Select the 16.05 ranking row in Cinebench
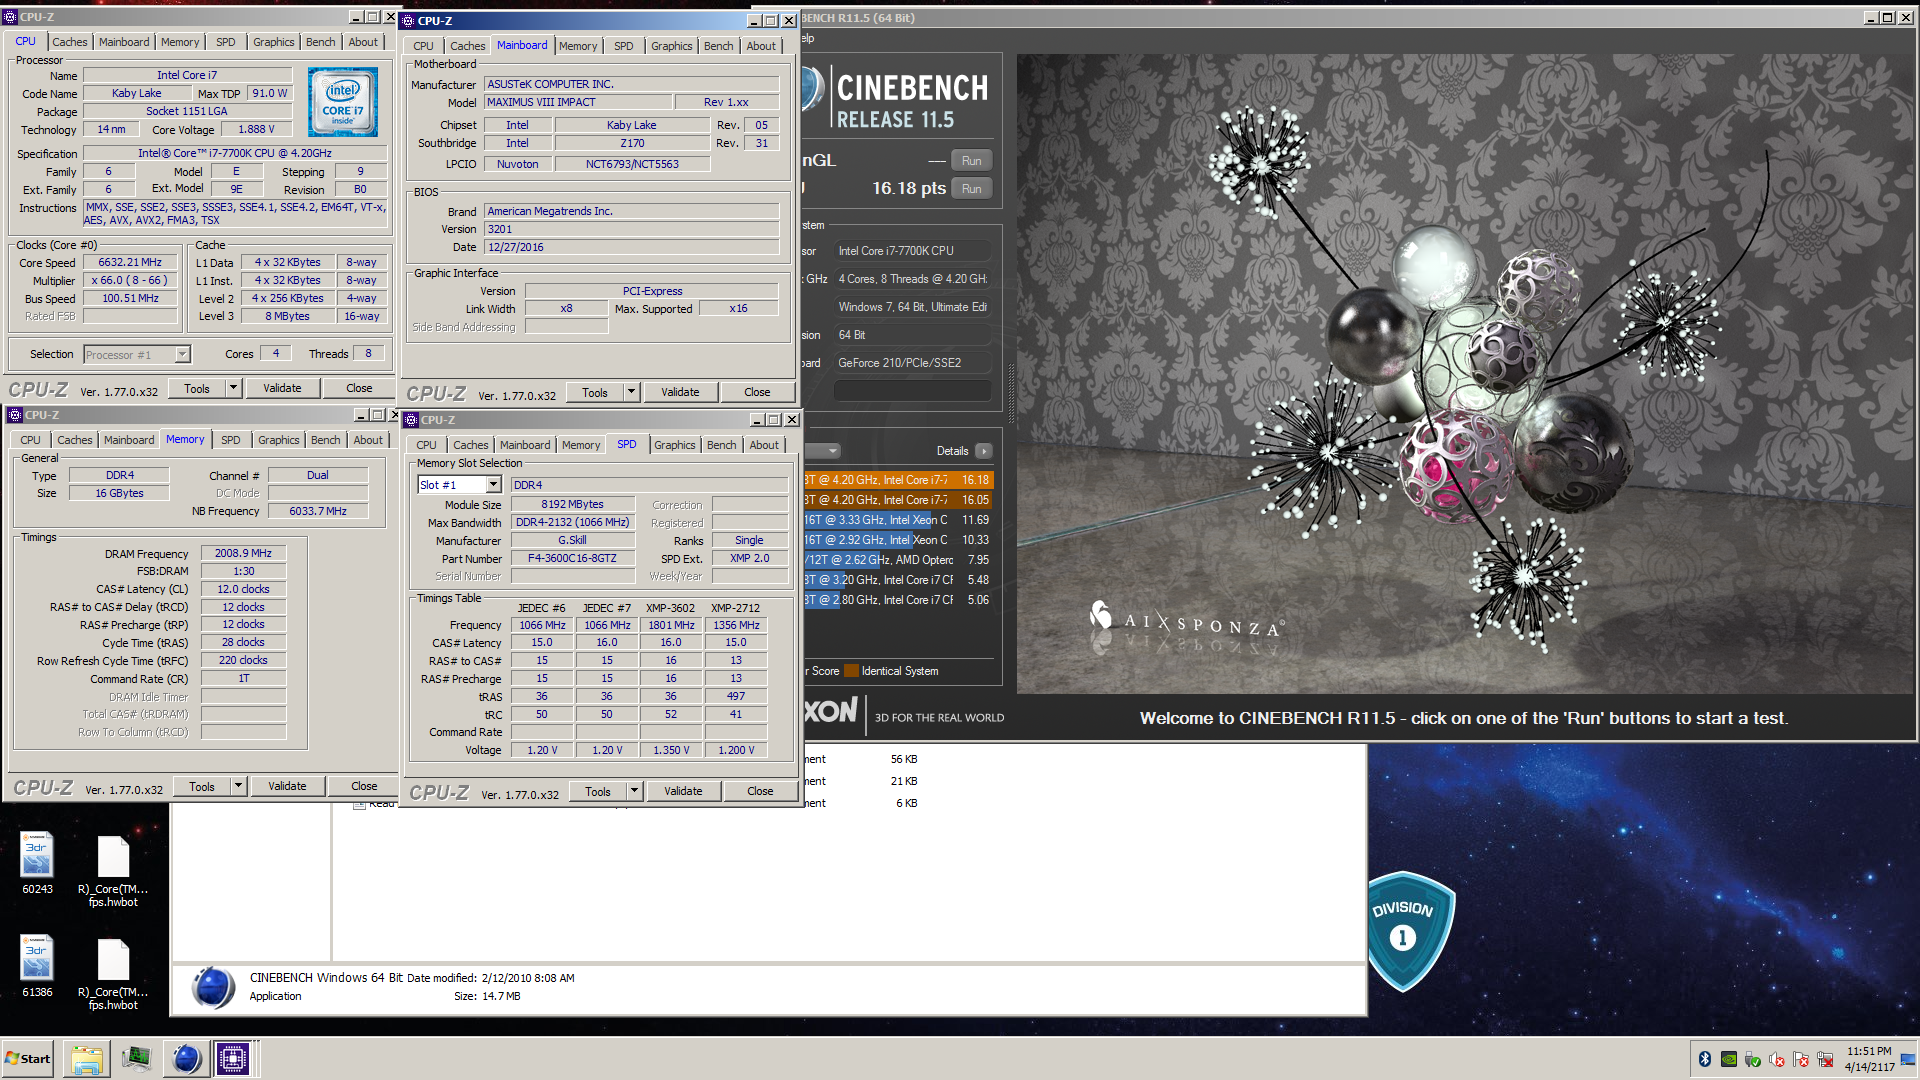 898,500
